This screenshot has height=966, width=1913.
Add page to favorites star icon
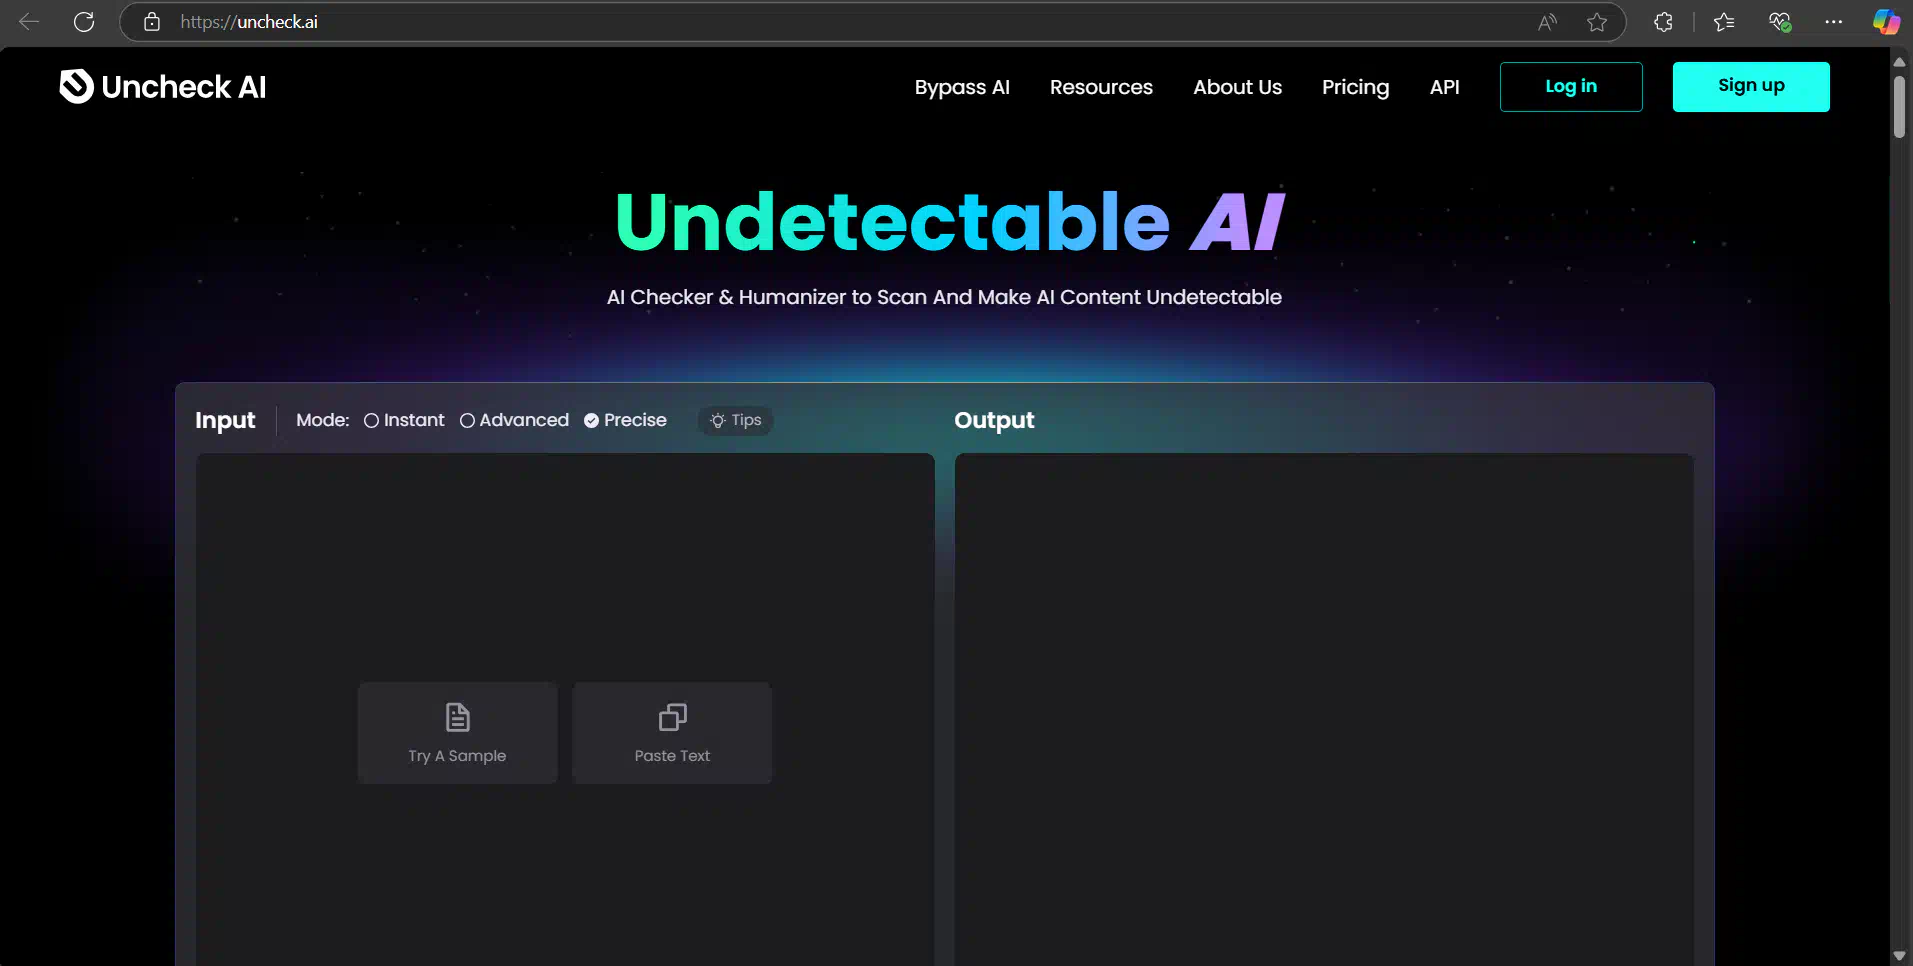(x=1597, y=22)
